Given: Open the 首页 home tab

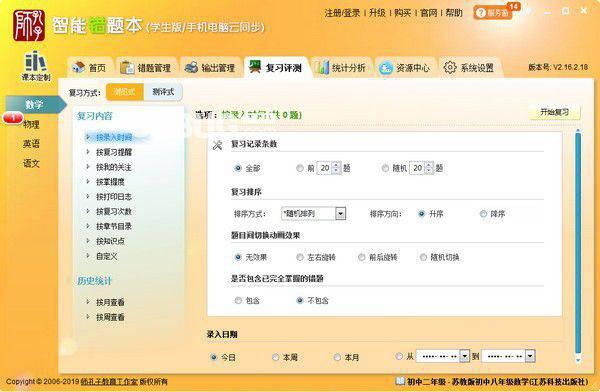Looking at the screenshot, I should coord(89,68).
